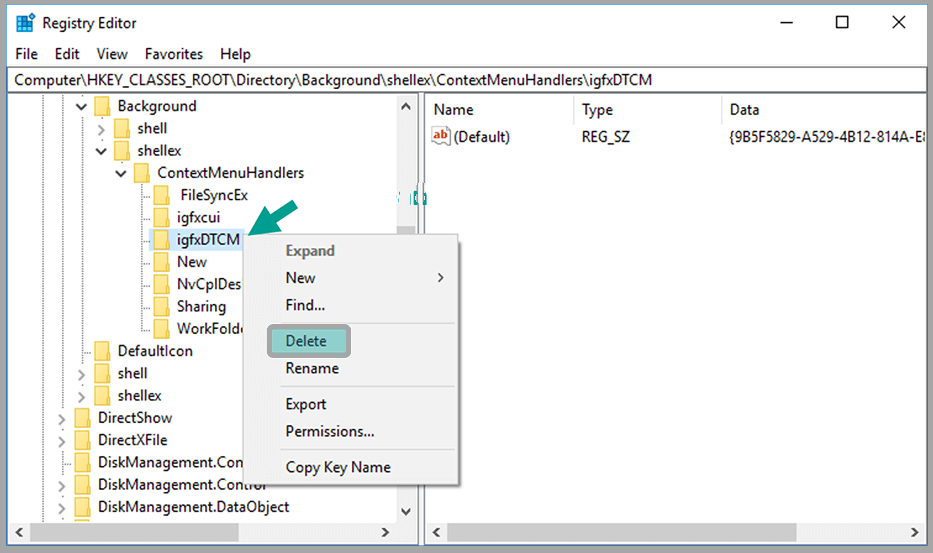Screen dimensions: 933x553
Task: Select the DefaultIcon key label
Action: 155,351
